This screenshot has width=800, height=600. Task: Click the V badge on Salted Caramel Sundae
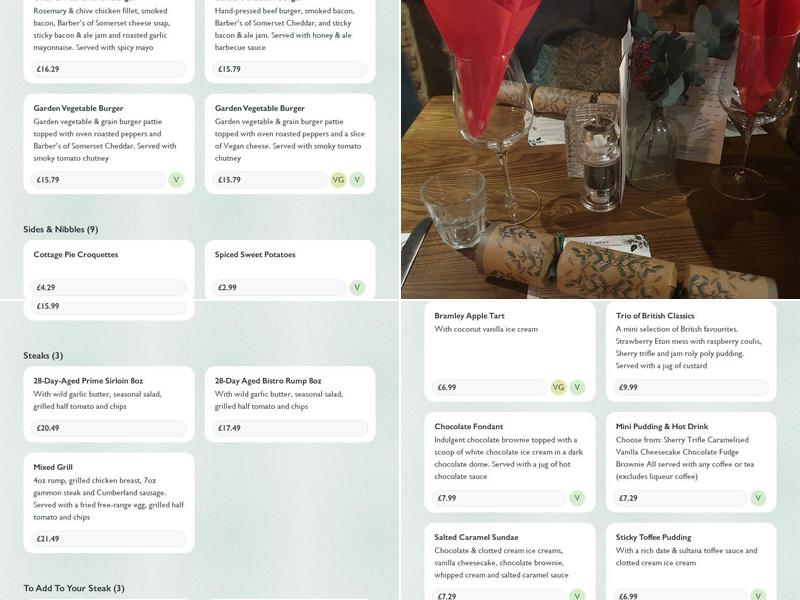coord(577,595)
